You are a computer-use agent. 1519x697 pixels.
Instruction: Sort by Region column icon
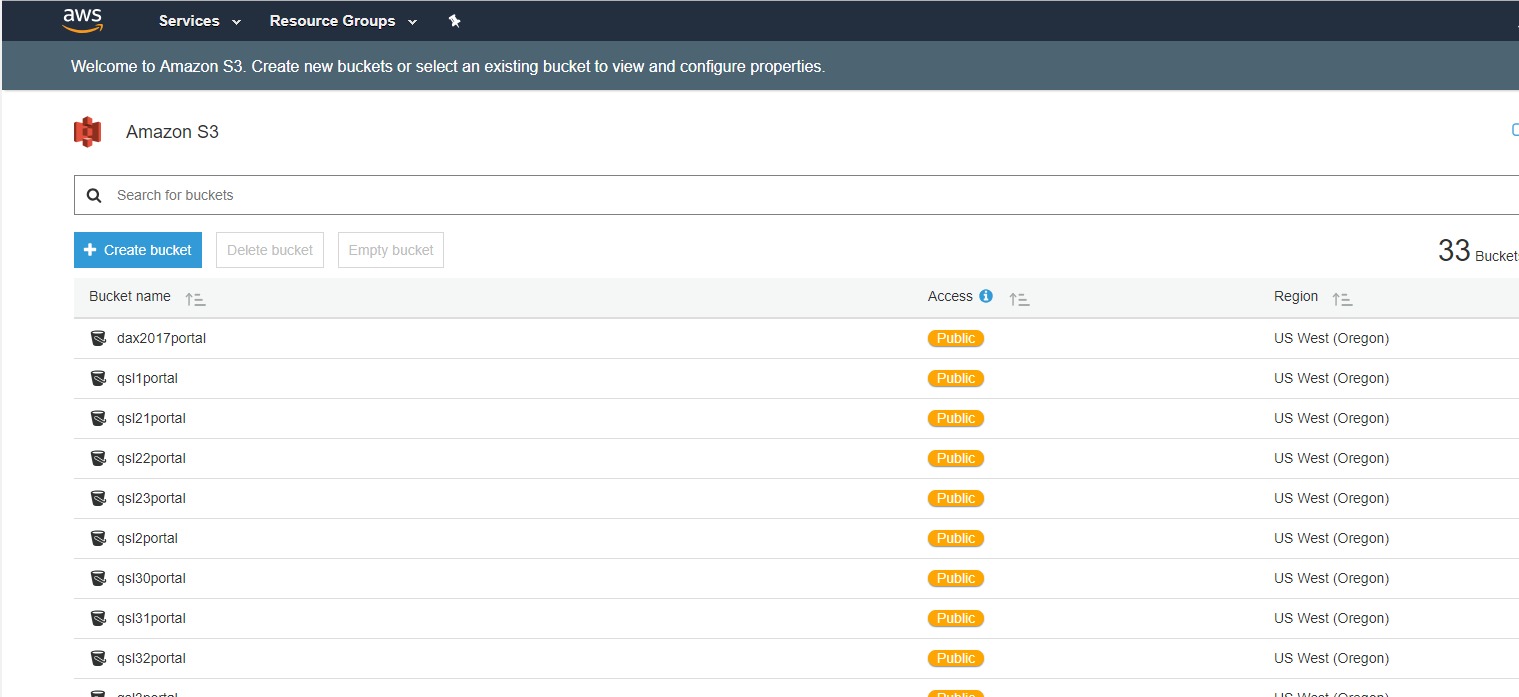pyautogui.click(x=1342, y=298)
